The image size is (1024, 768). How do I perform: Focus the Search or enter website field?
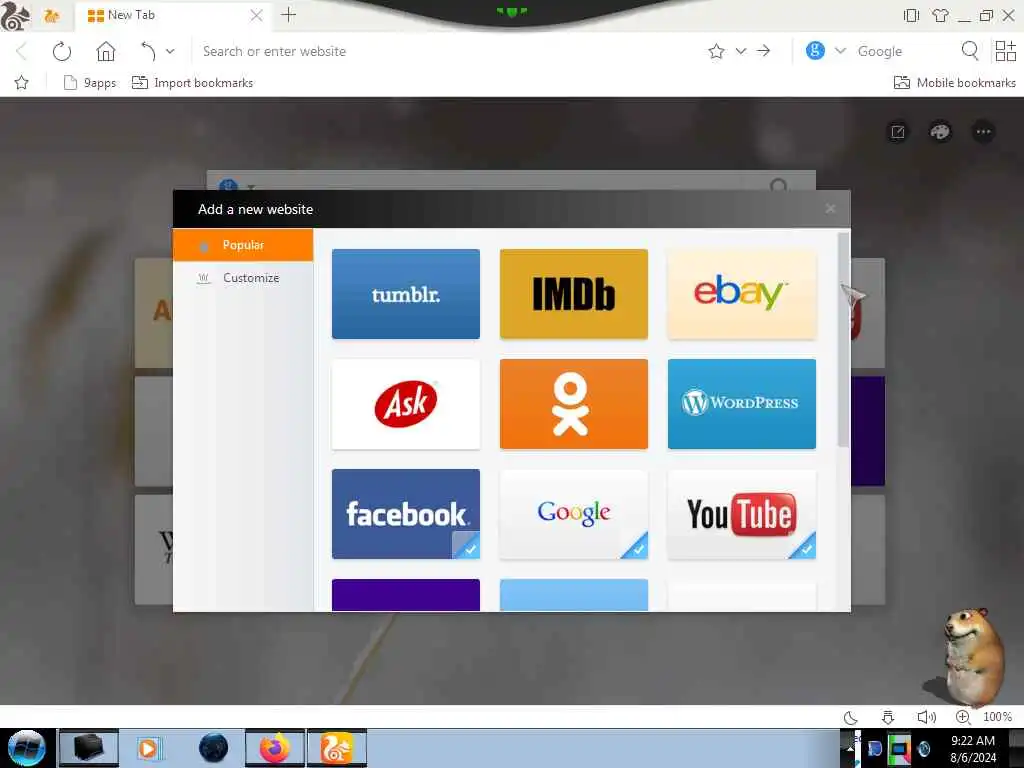click(451, 51)
